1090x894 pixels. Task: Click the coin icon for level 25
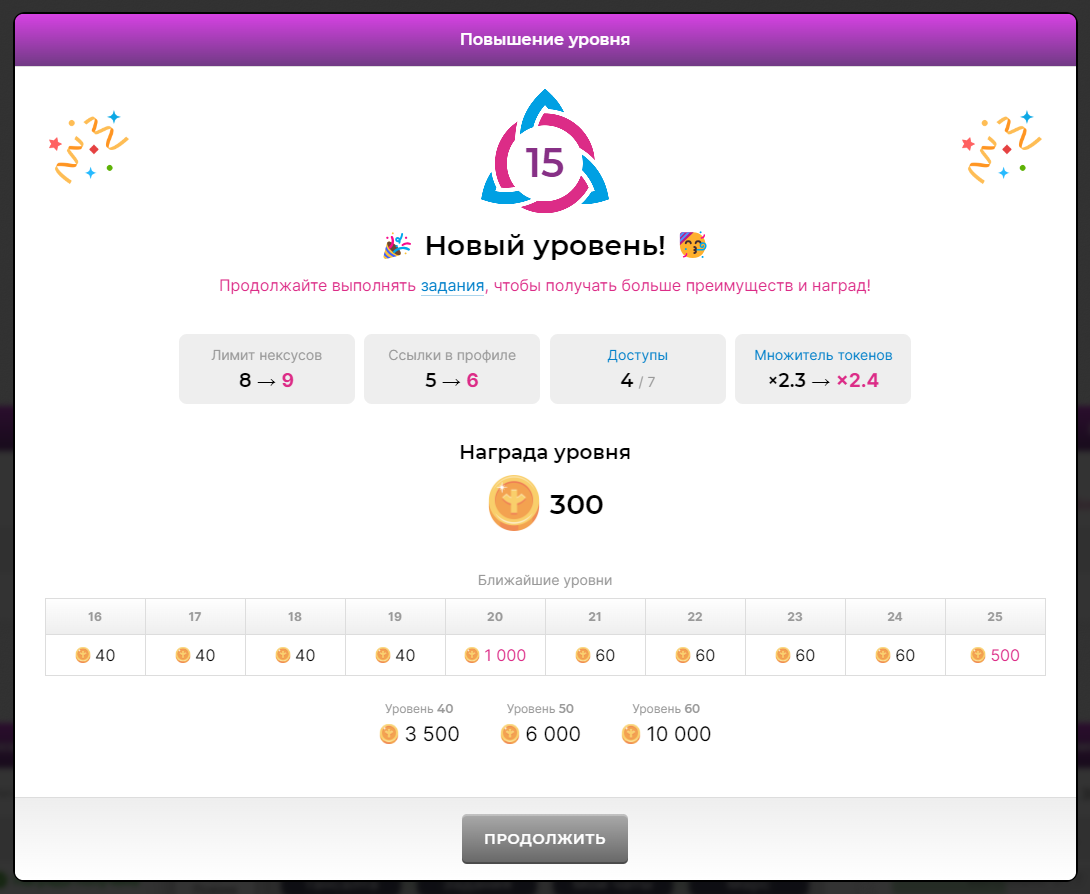[978, 656]
